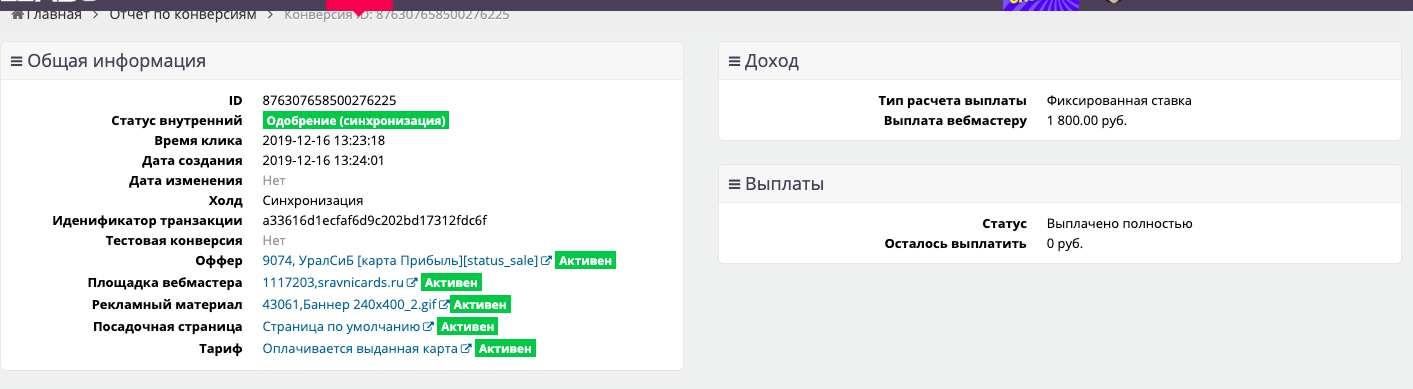Open external link icon beside Баннер 240x400_2.gif
The image size is (1413, 389).
442,305
